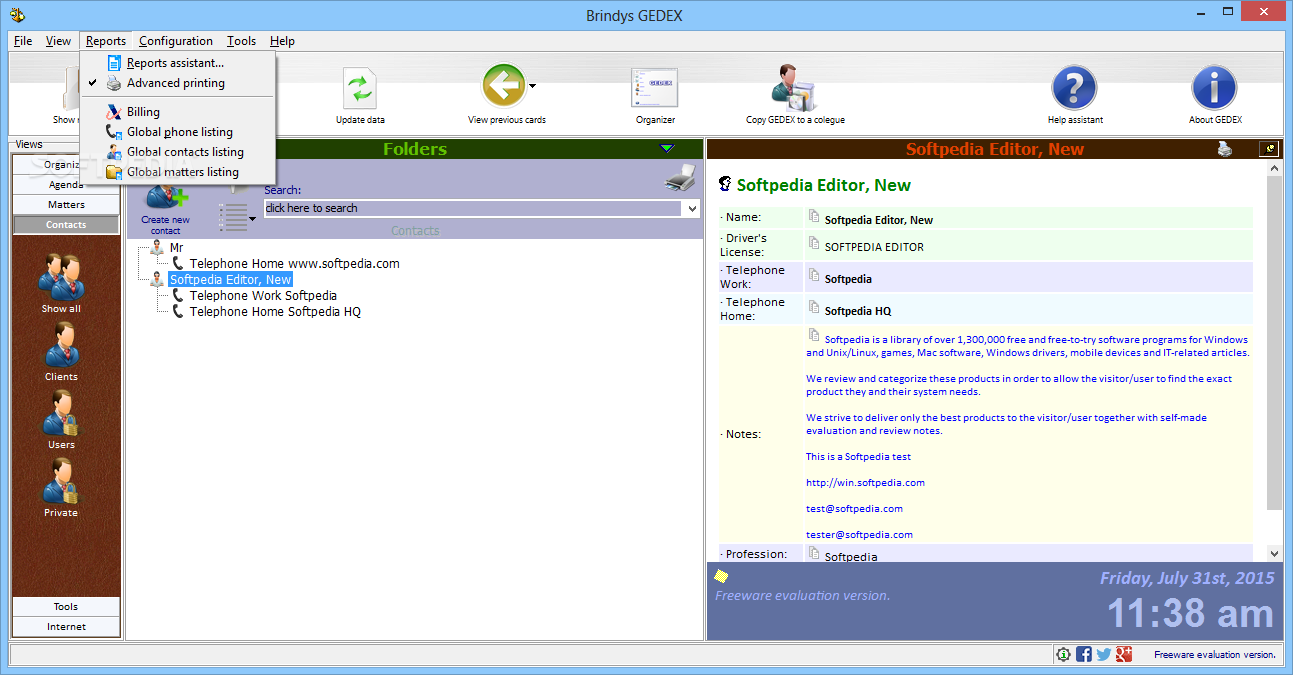The image size is (1293, 675).
Task: Open the Internet section in Views sidebar
Action: [x=66, y=627]
